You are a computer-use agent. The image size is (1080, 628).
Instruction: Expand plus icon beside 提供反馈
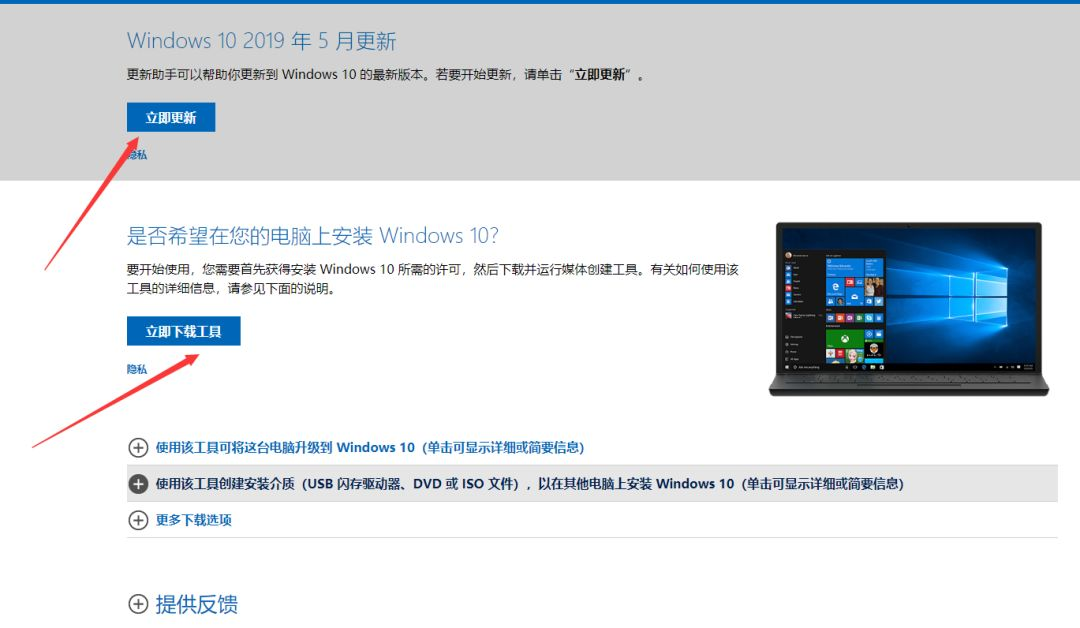coord(138,604)
